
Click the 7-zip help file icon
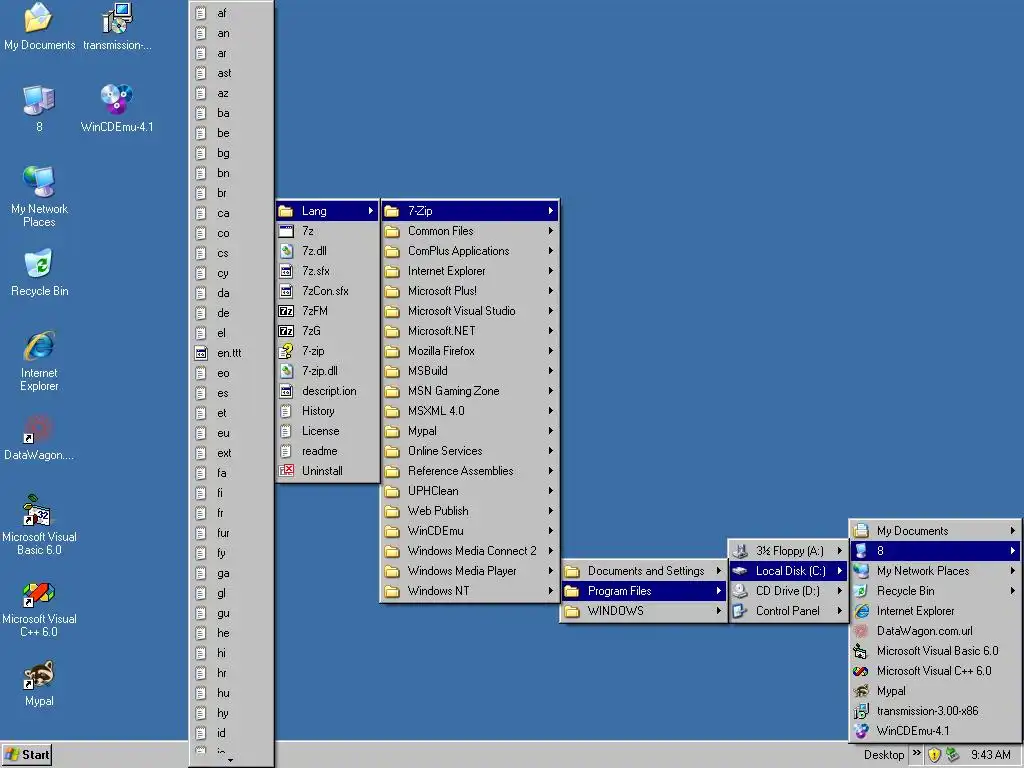(286, 351)
